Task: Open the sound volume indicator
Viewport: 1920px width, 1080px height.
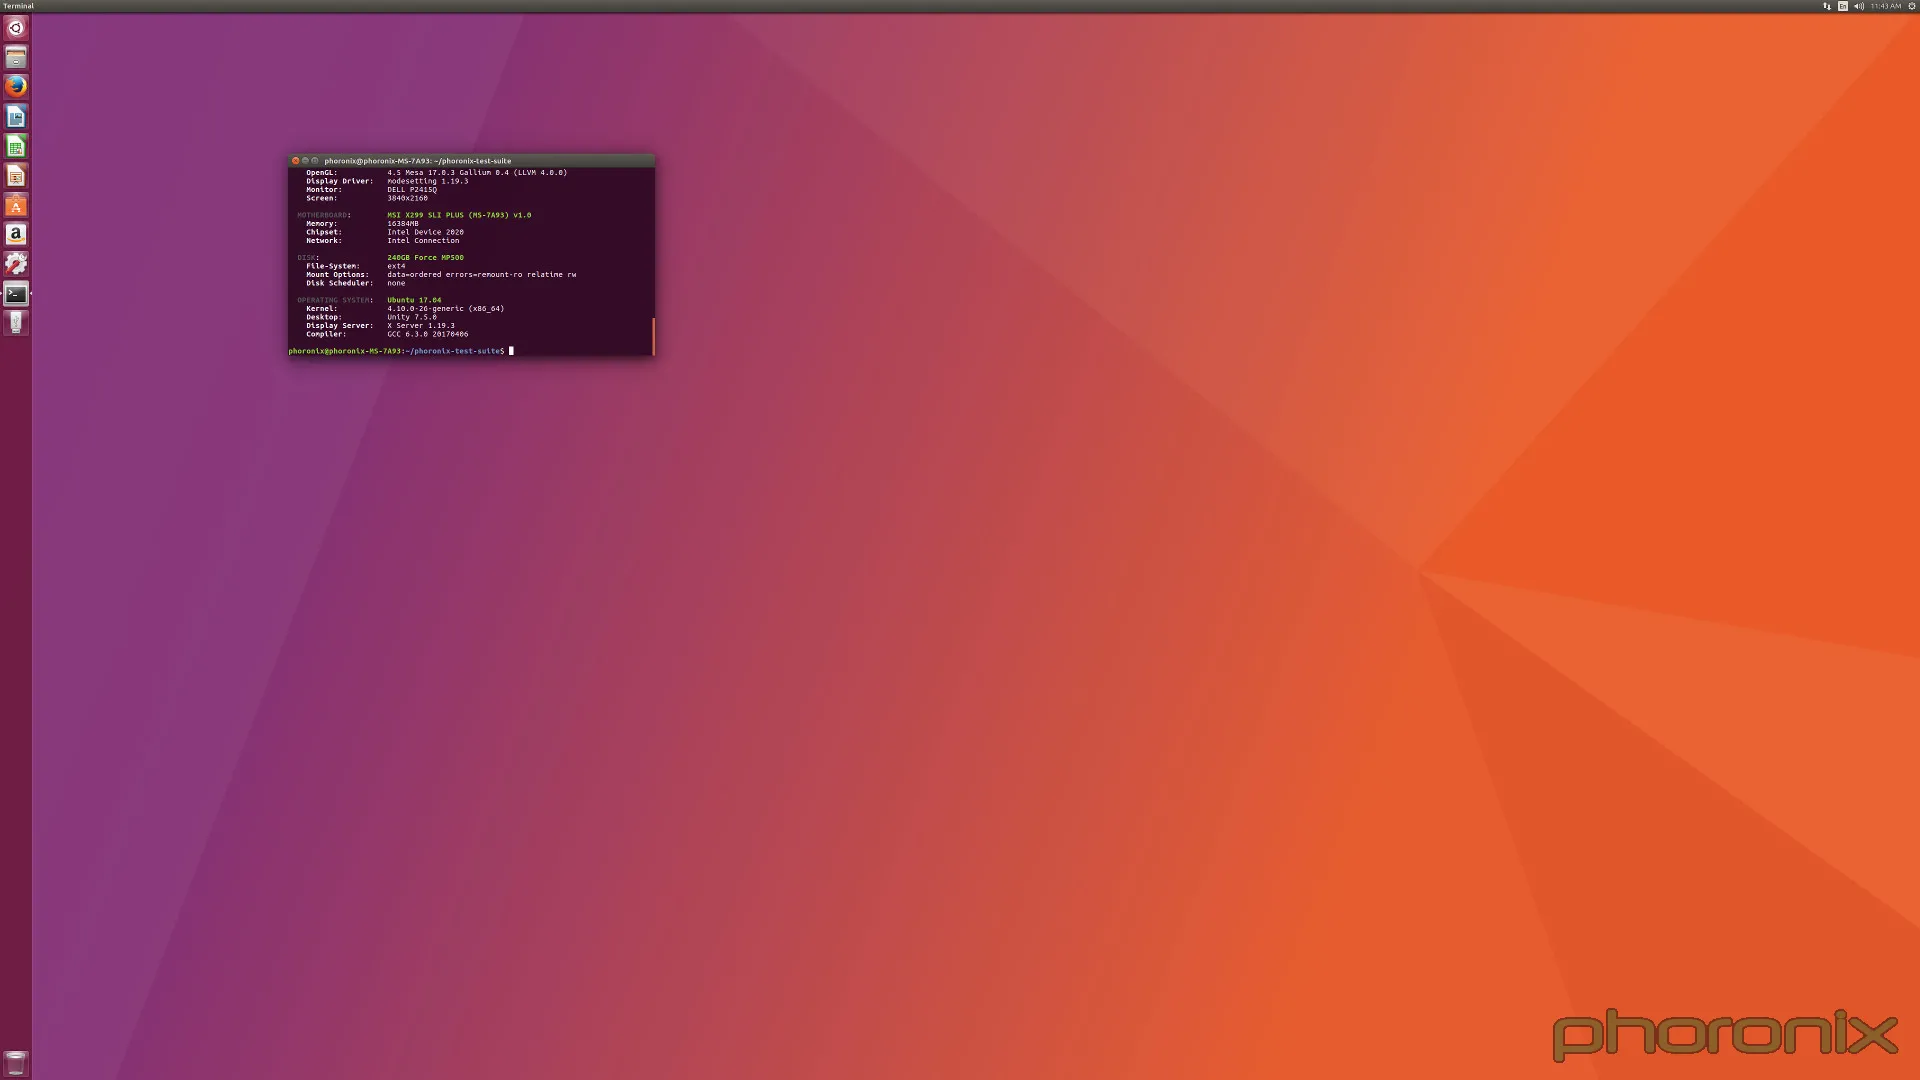Action: (1859, 6)
